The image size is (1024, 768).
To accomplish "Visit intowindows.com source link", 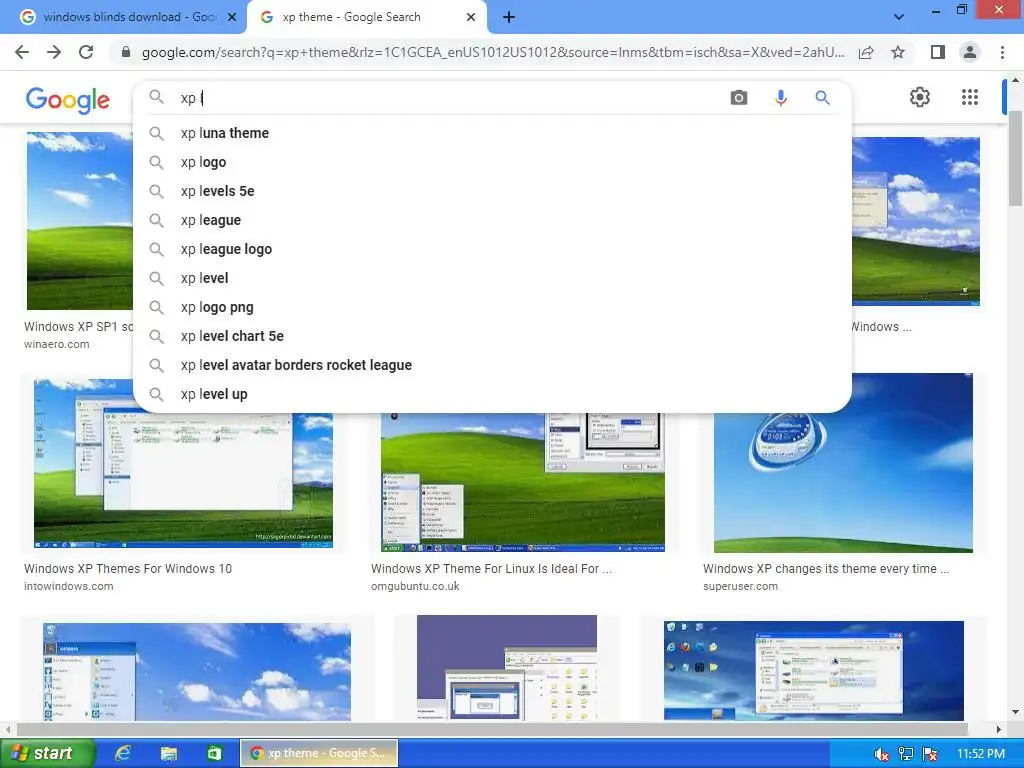I will (x=69, y=586).
